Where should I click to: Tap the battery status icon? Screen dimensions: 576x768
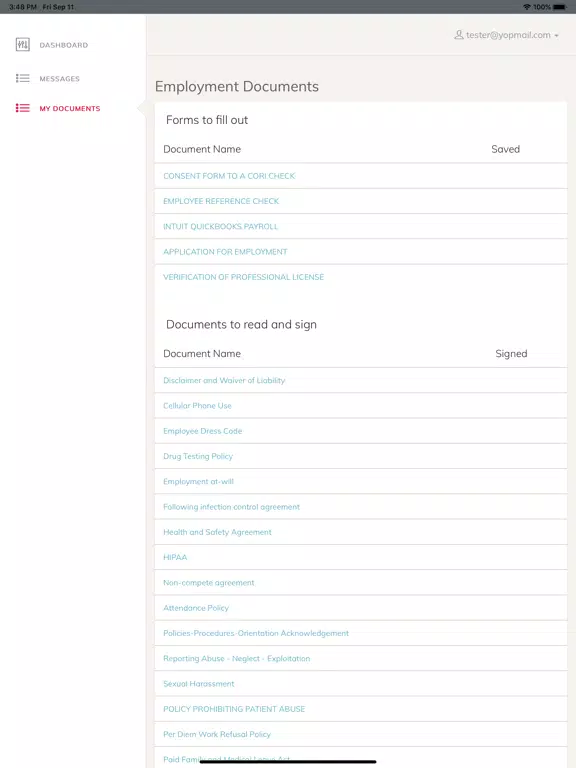point(560,7)
